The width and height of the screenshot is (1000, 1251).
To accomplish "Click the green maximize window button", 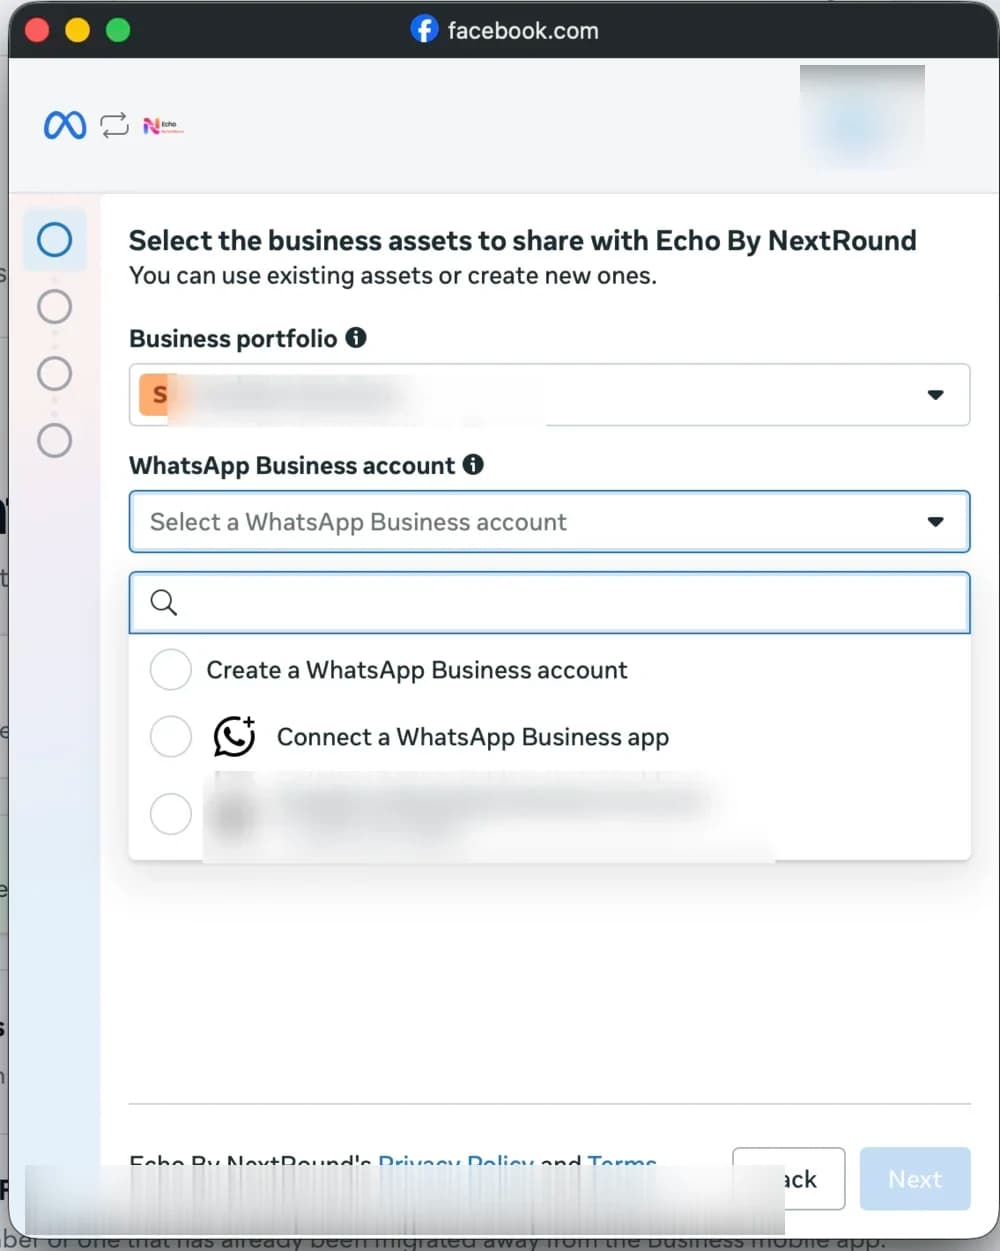I will click(x=118, y=30).
